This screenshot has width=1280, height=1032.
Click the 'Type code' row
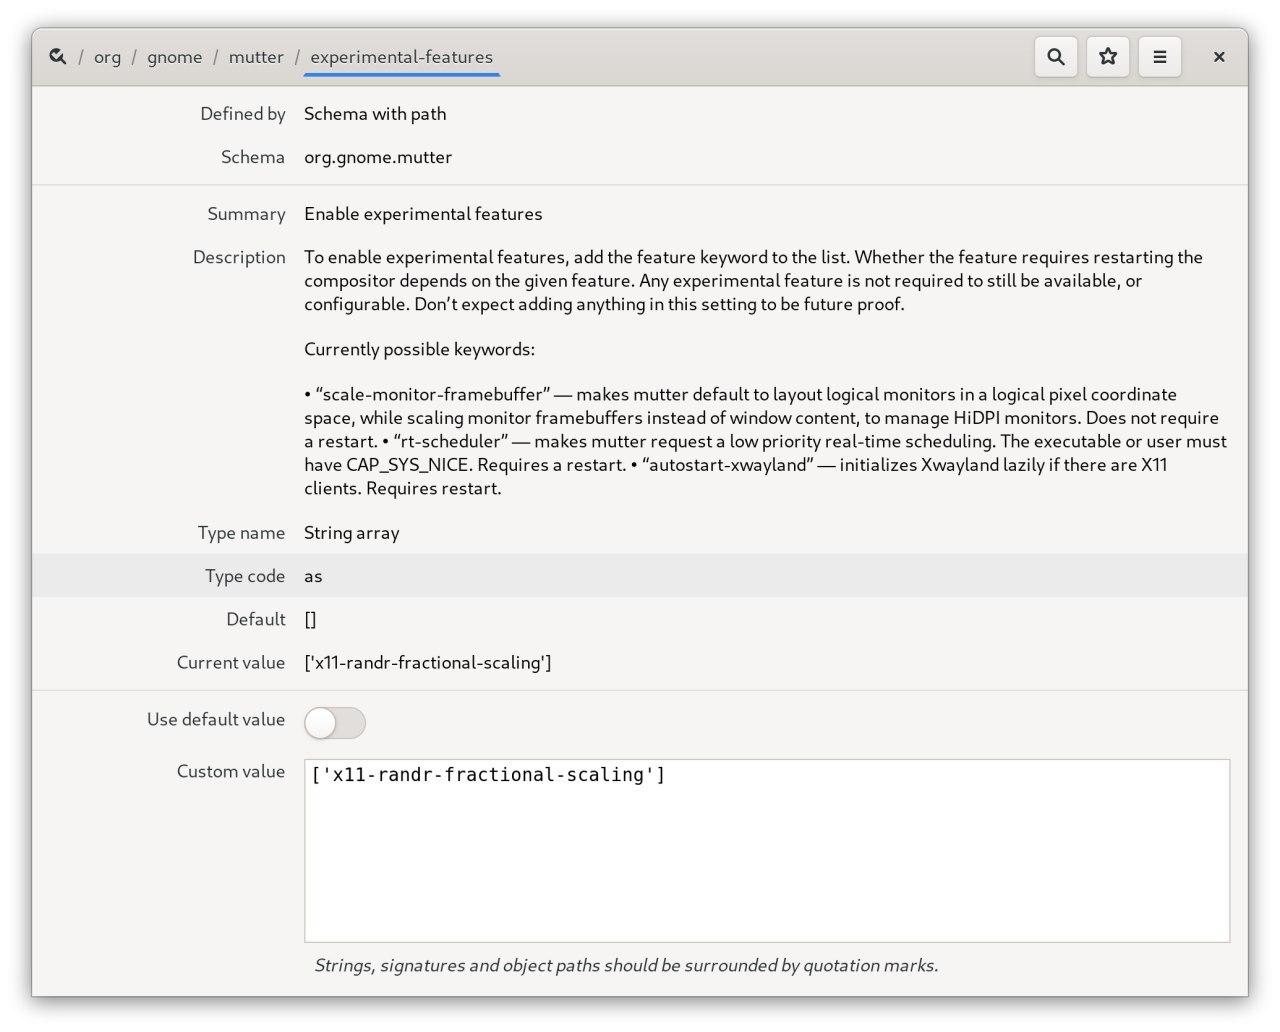tap(640, 576)
